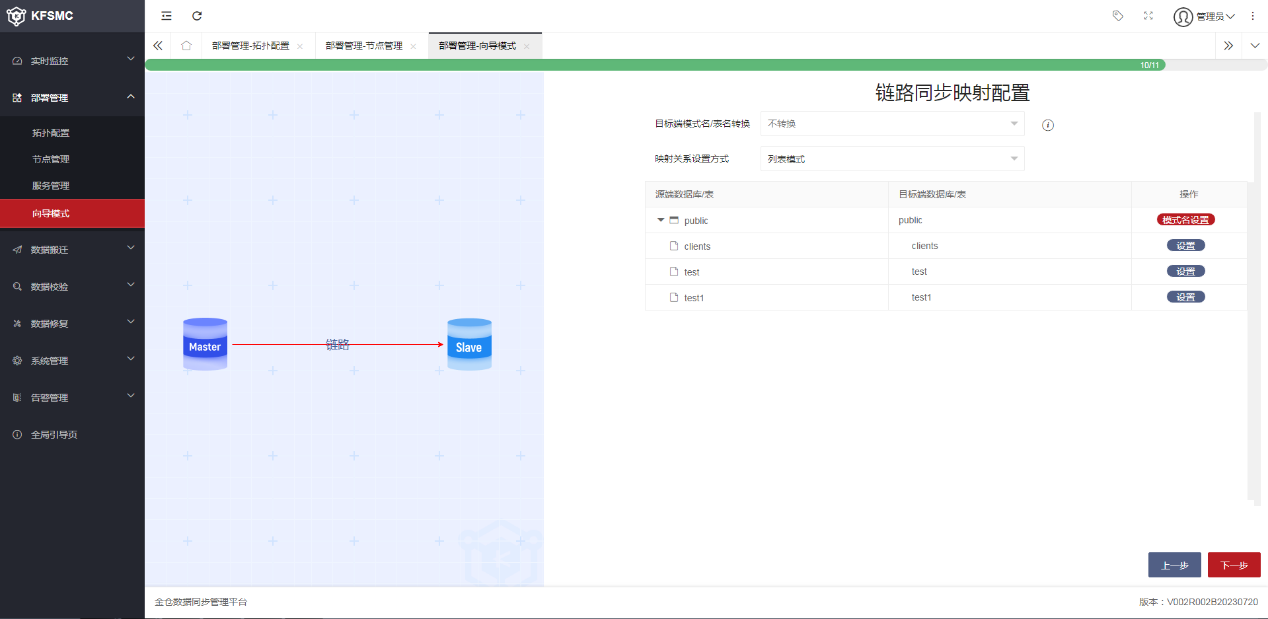Click the 设置 button for the clients table

point(1186,245)
